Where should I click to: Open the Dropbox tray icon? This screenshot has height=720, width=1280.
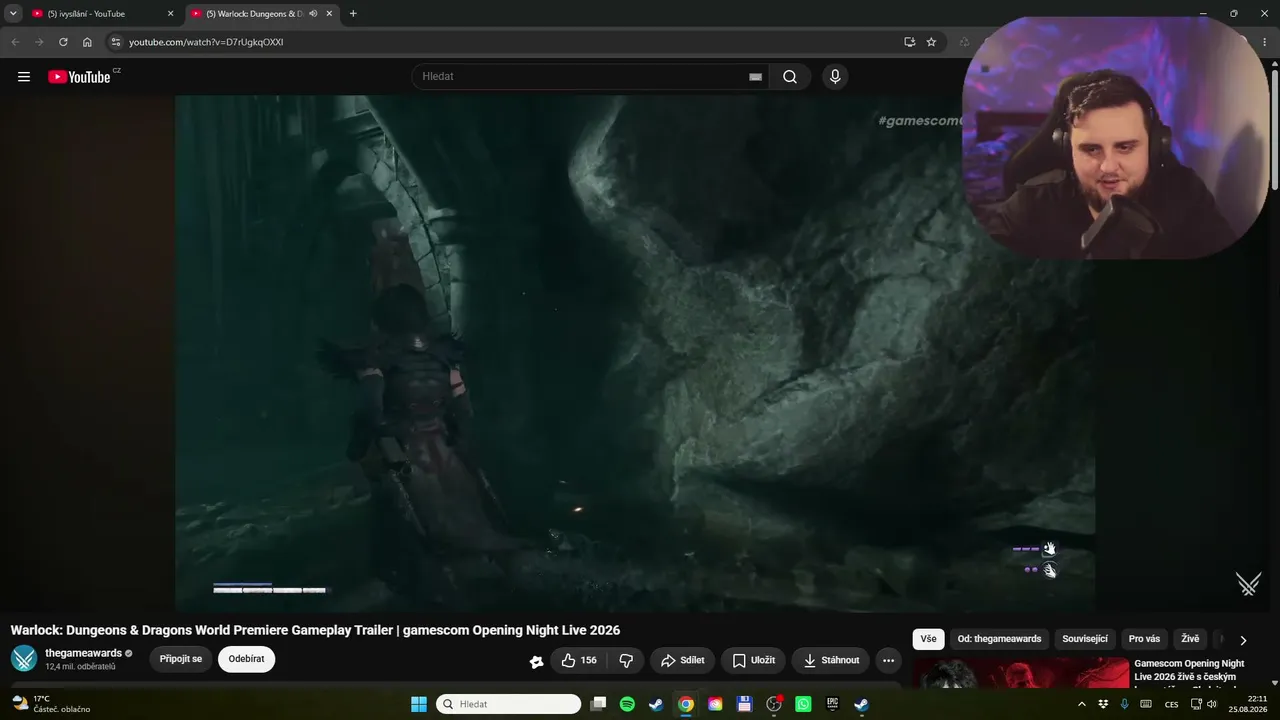1103,704
